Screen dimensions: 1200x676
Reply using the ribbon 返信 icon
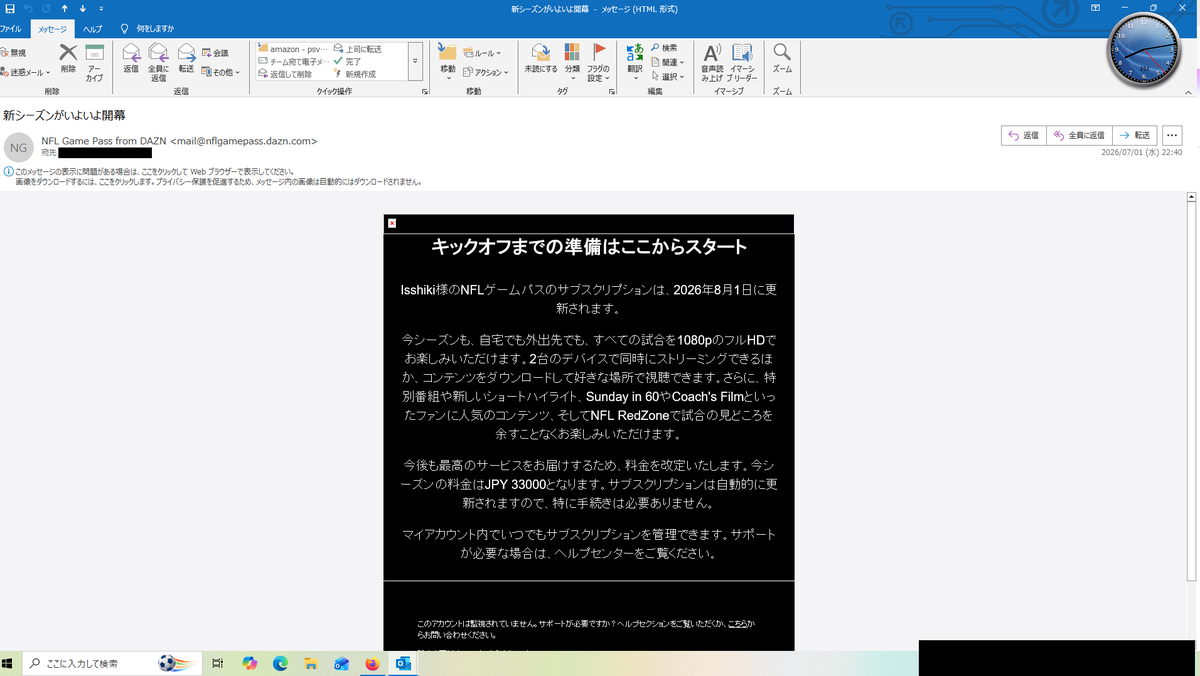[x=131, y=59]
